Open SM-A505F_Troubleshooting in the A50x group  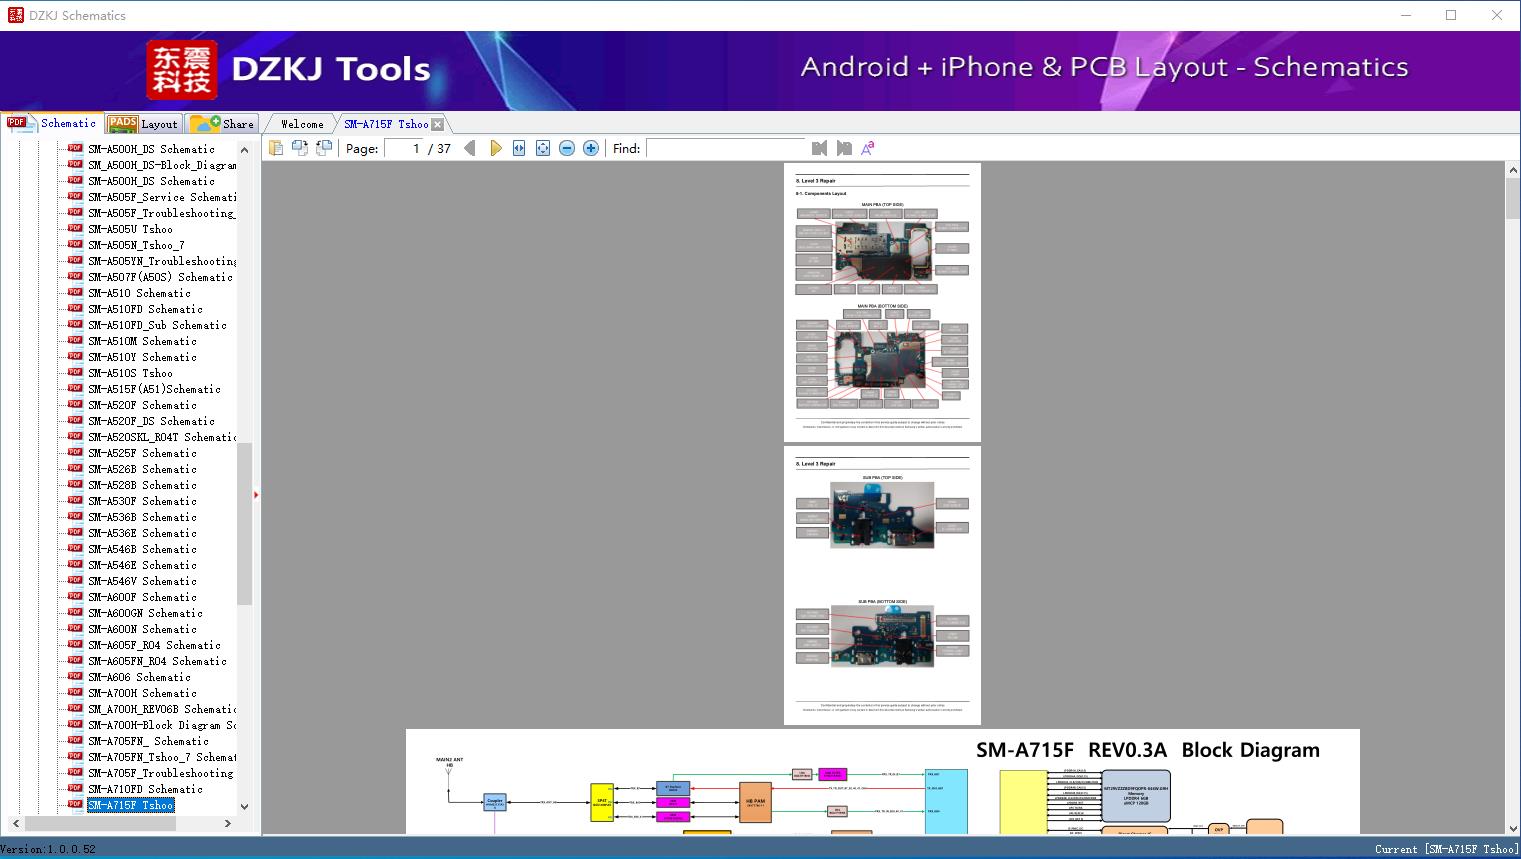pyautogui.click(x=162, y=213)
